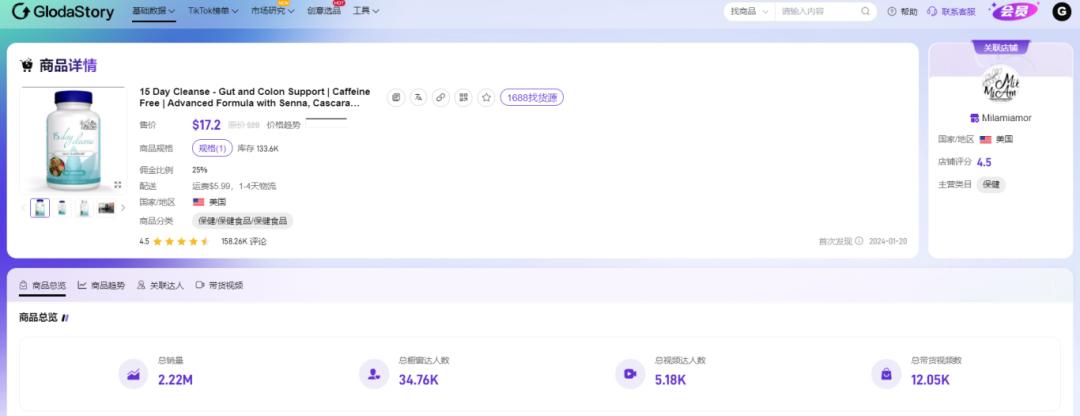1080x416 pixels.
Task: Open the QR code icon
Action: click(463, 97)
